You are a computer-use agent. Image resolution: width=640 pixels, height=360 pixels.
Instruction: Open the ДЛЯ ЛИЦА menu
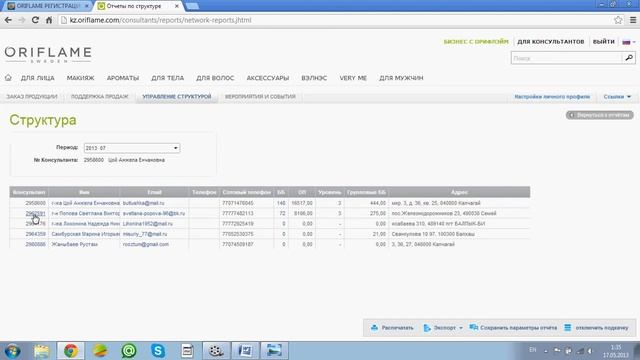[38, 78]
